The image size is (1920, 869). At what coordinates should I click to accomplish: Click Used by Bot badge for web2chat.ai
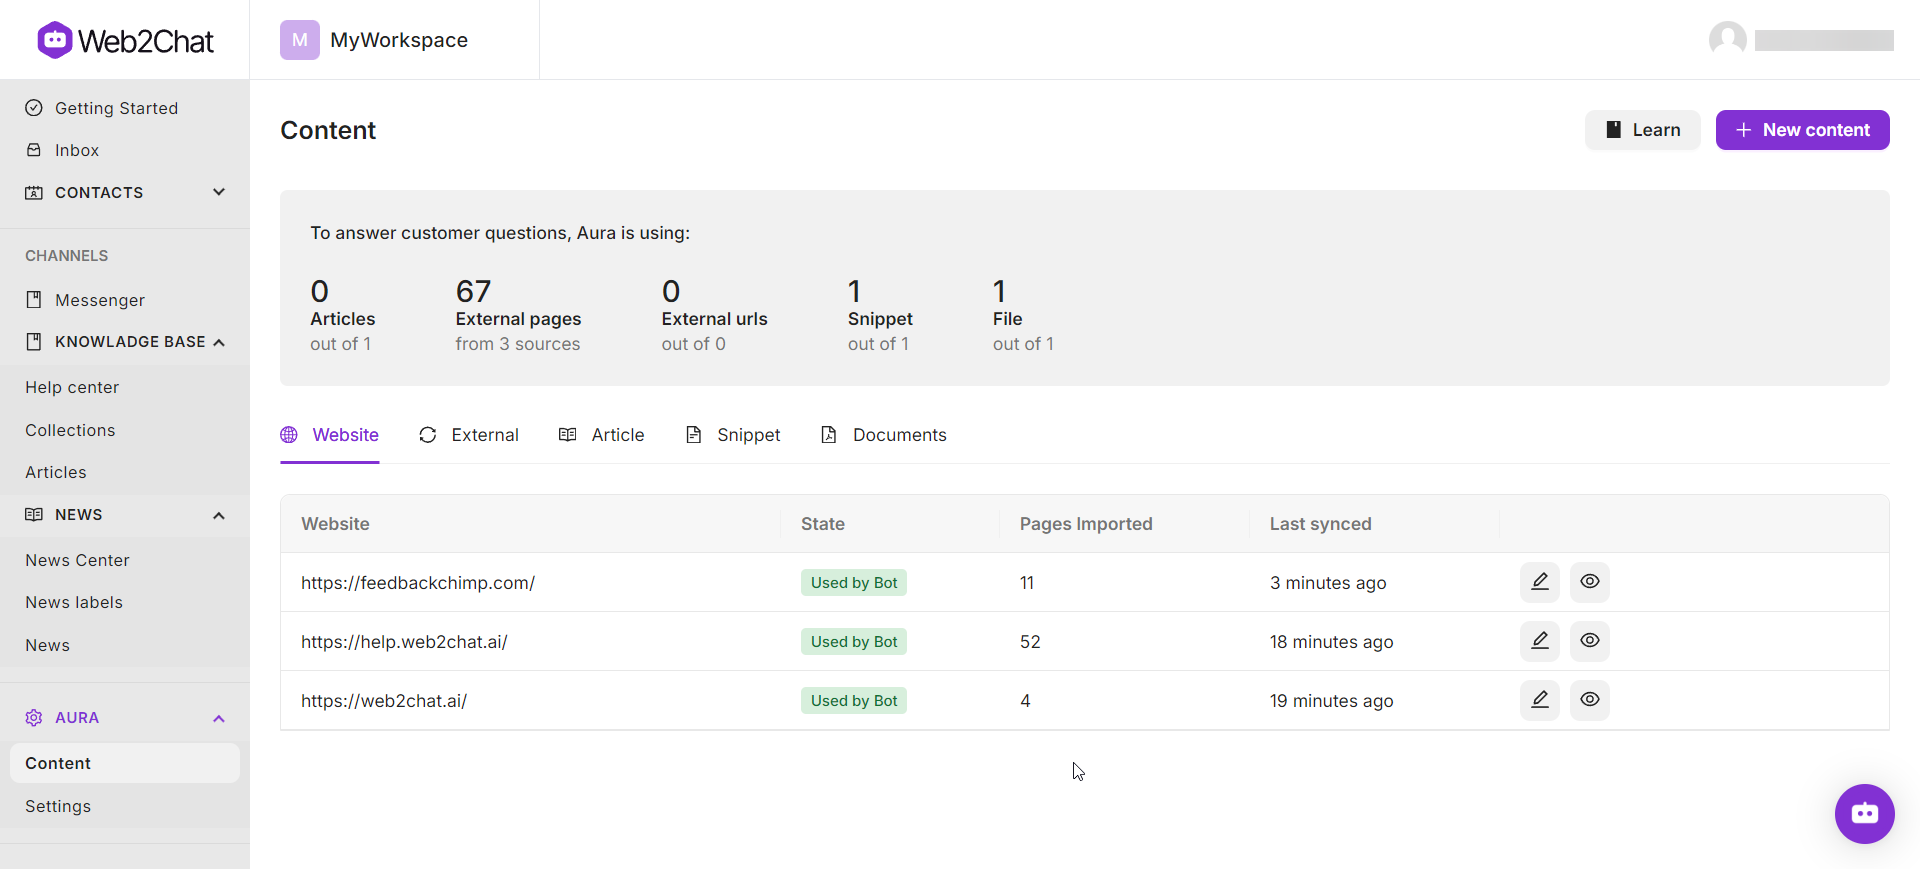click(854, 701)
